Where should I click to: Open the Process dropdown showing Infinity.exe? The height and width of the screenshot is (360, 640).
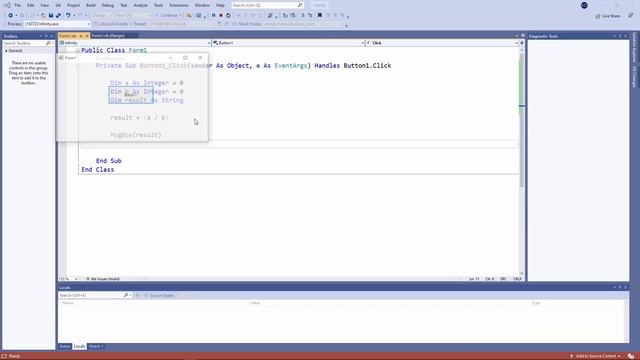57,24
